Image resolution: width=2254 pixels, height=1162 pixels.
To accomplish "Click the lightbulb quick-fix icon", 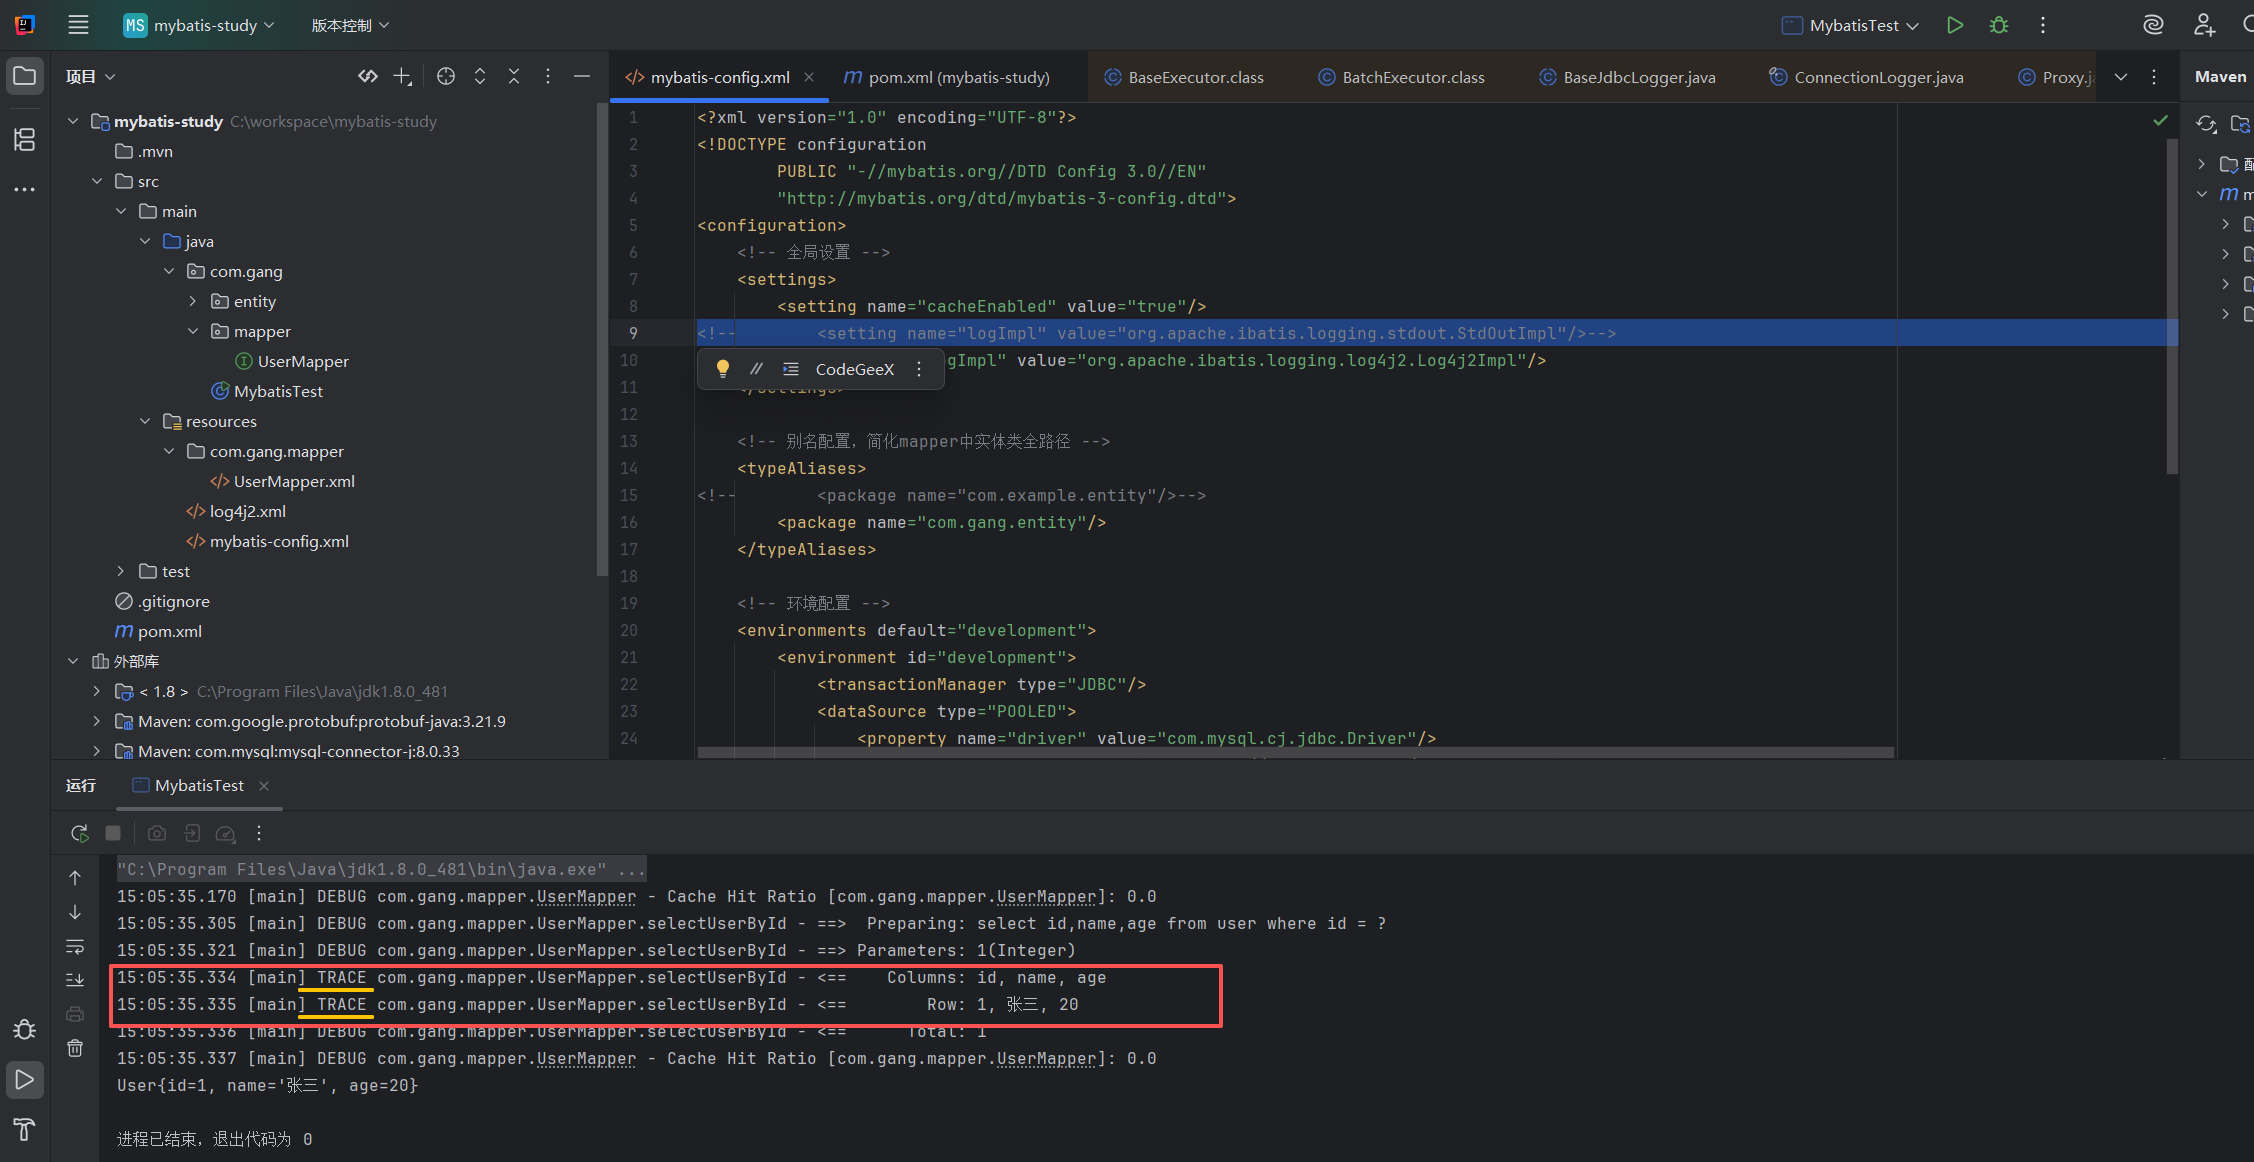I will pos(722,369).
